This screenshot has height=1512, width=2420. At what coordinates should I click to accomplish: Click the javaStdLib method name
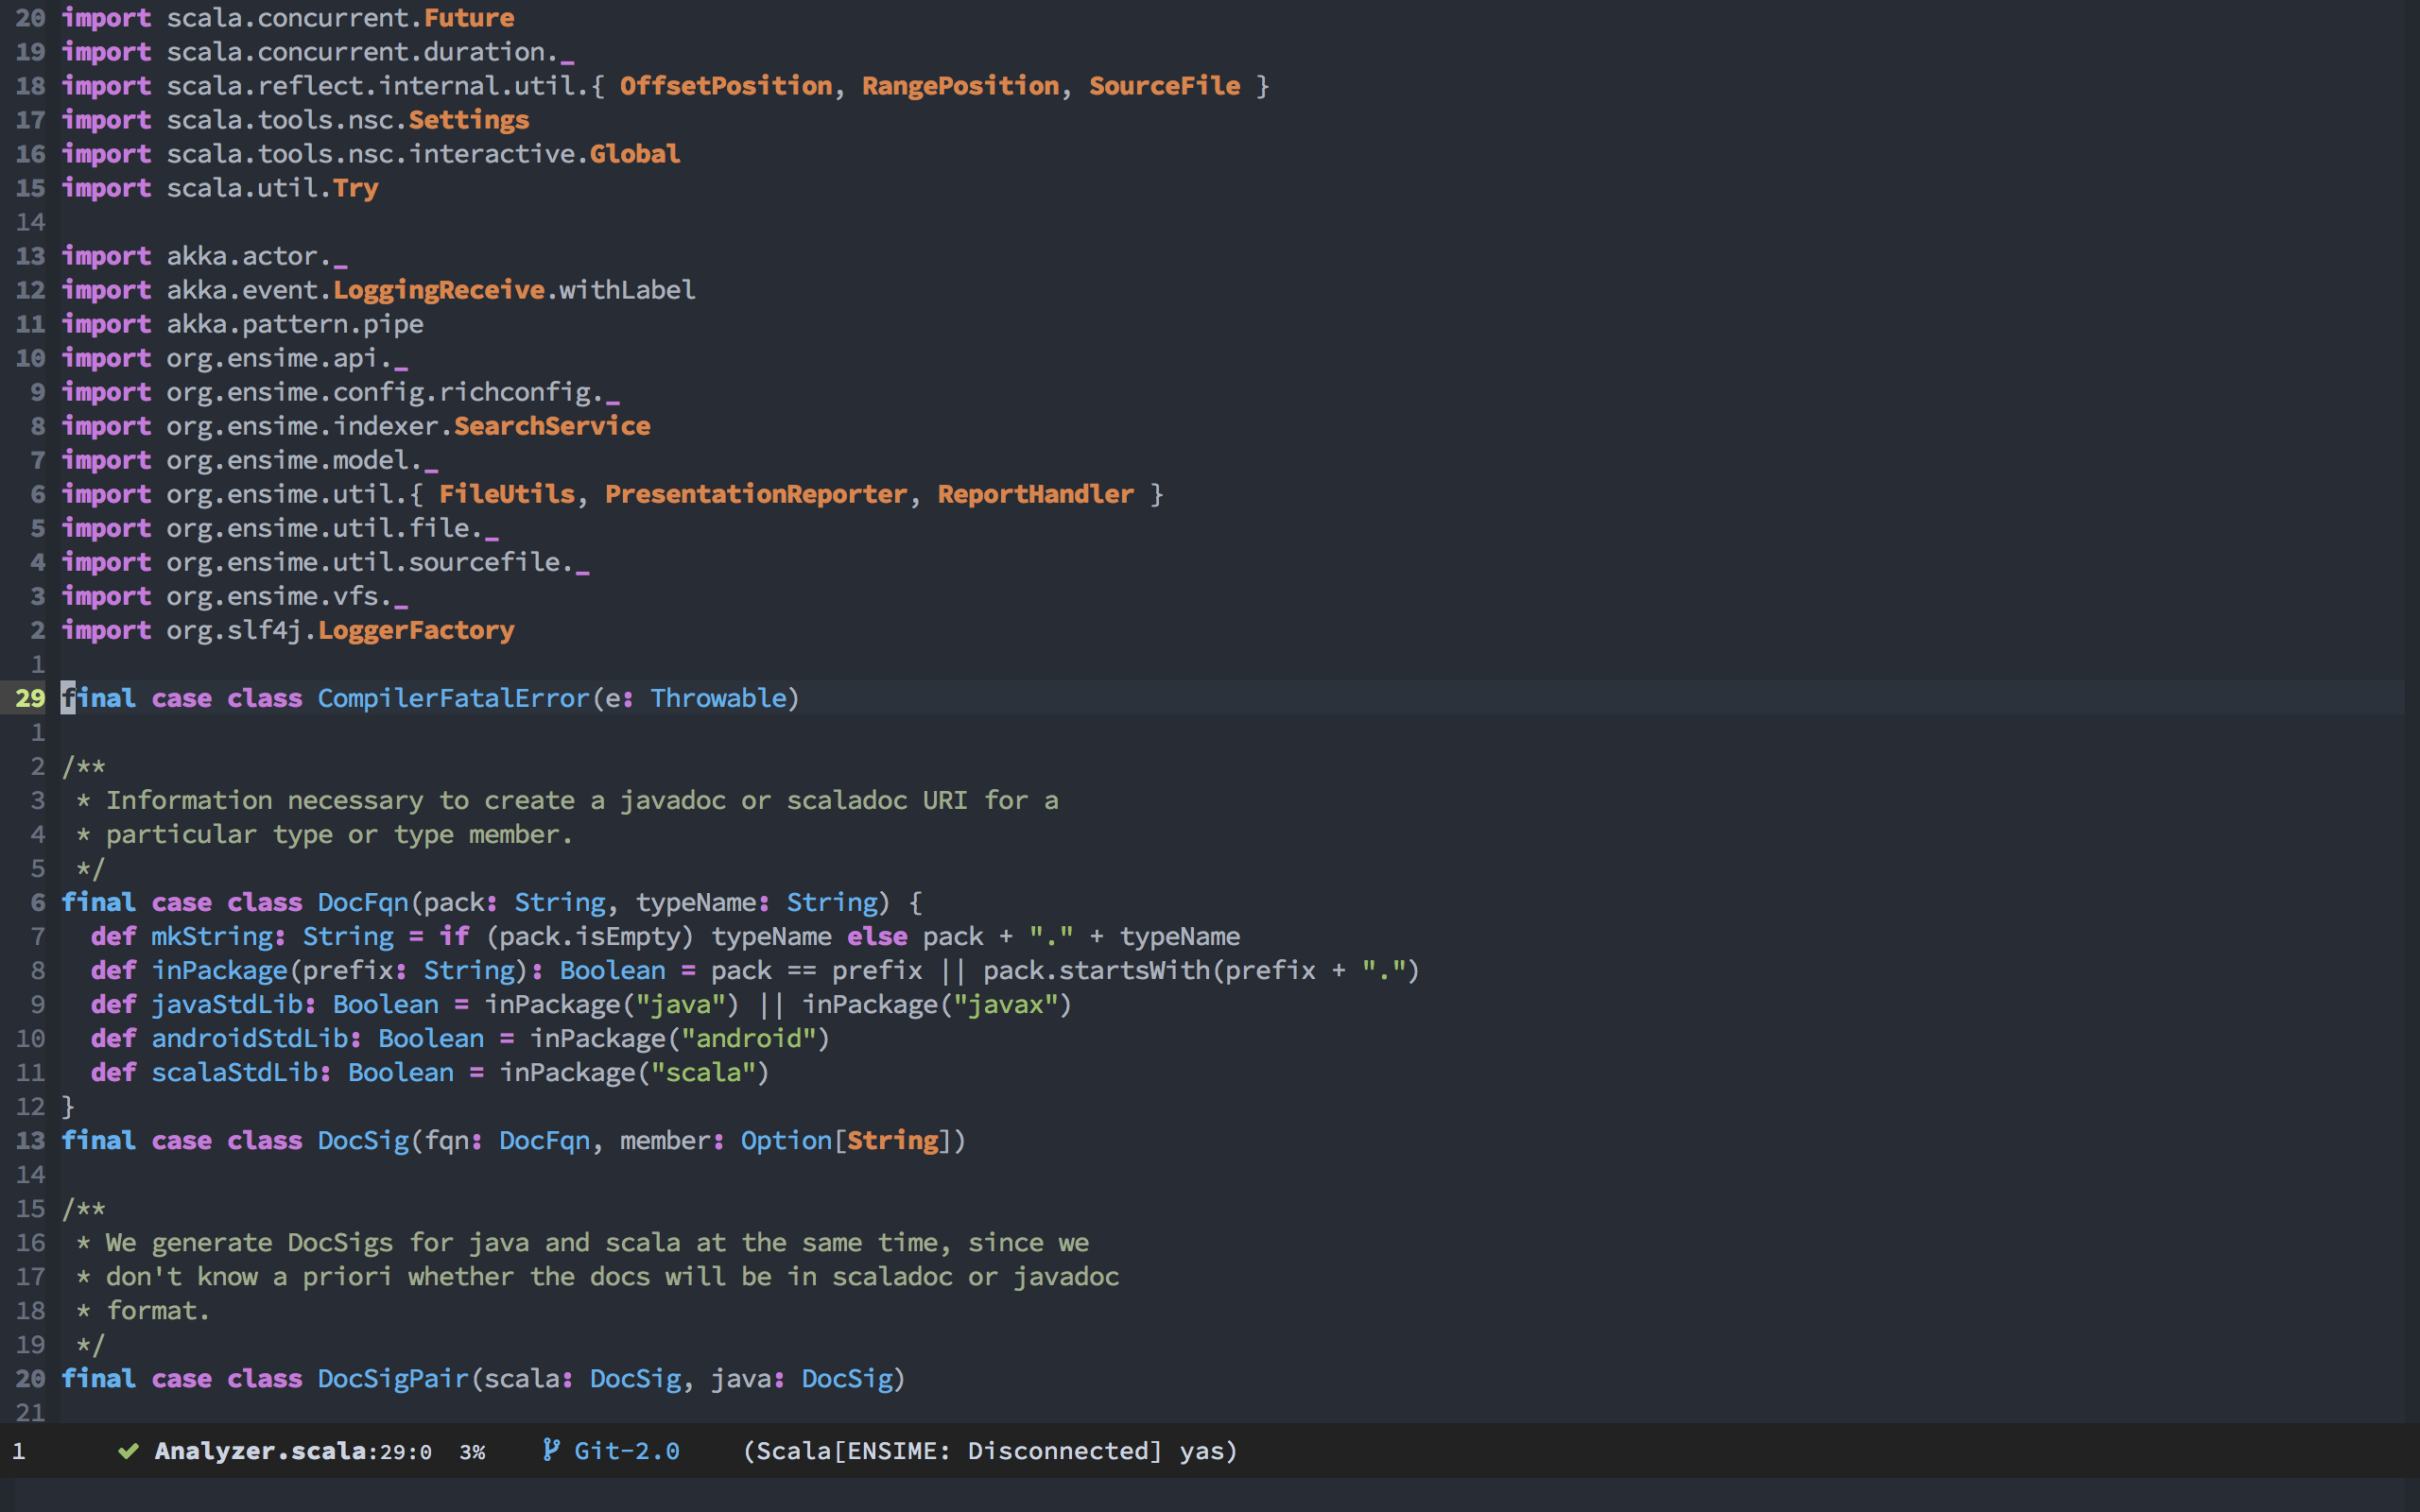226,1004
